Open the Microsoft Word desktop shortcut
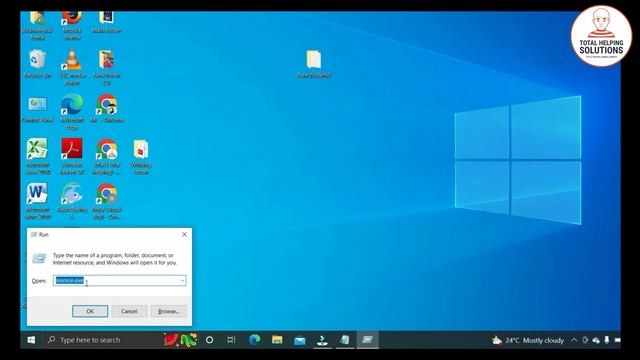The image size is (640, 360). click(38, 201)
